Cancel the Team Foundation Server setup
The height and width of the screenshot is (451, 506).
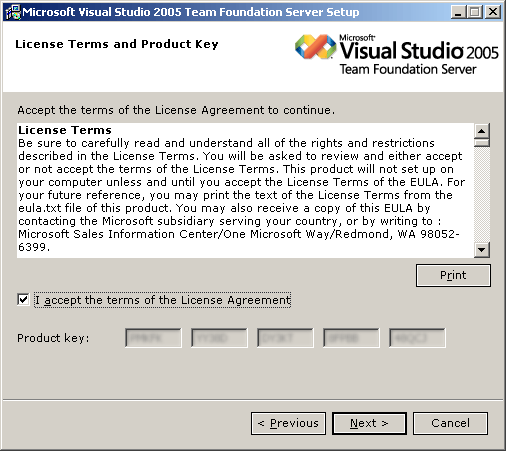point(450,423)
